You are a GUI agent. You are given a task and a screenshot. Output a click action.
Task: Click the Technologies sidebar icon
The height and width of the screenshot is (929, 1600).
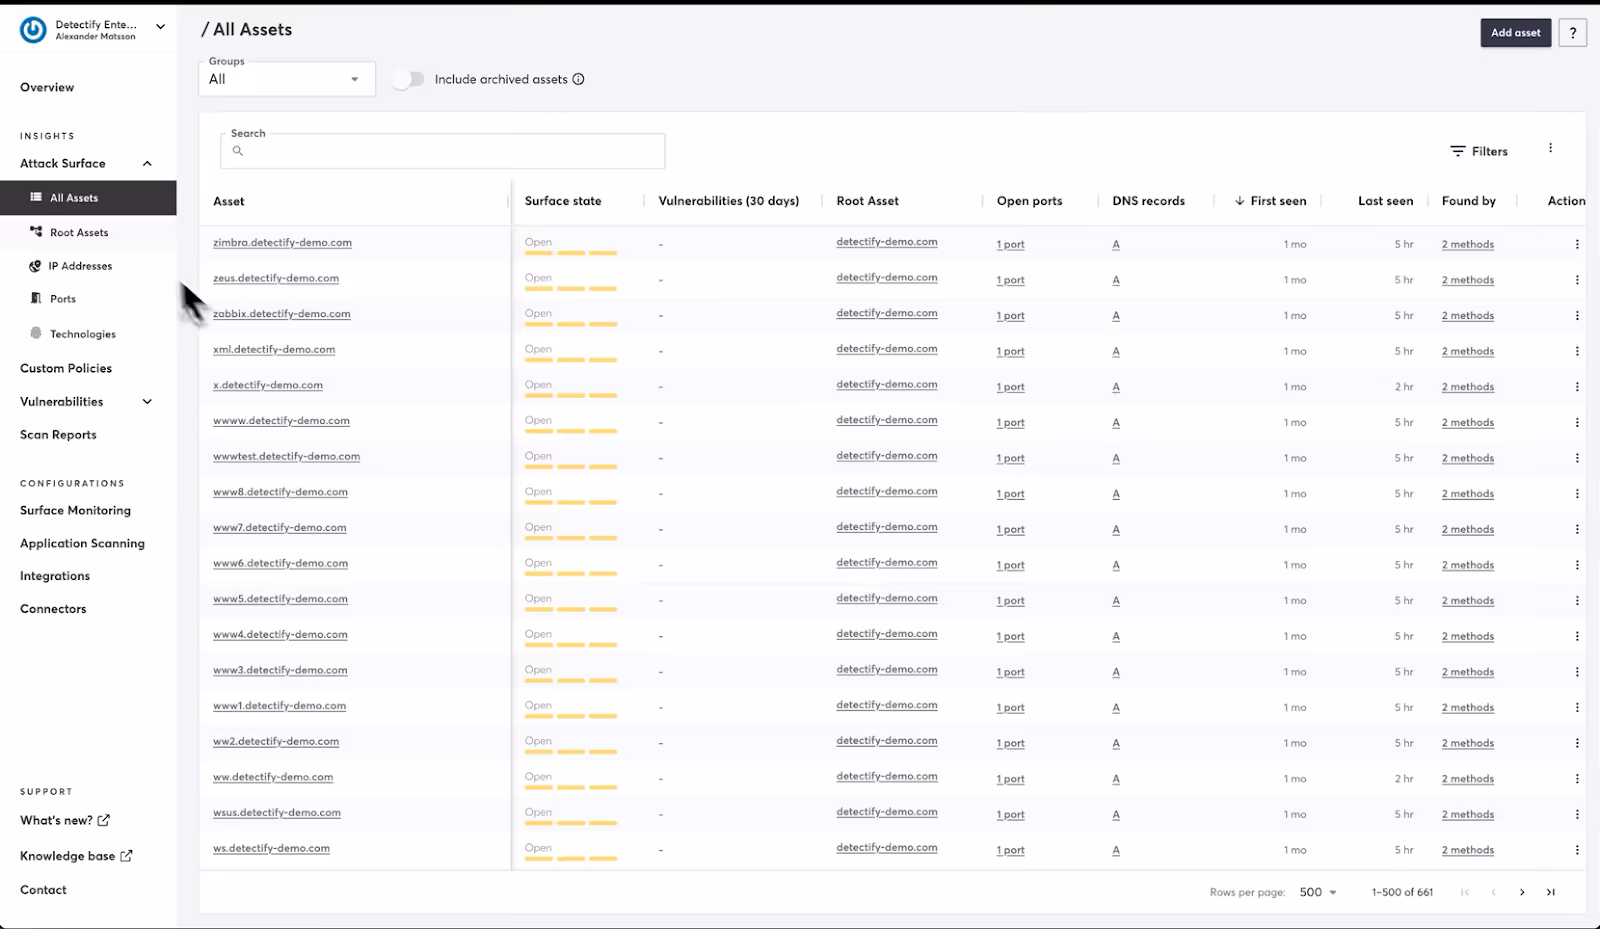point(36,333)
